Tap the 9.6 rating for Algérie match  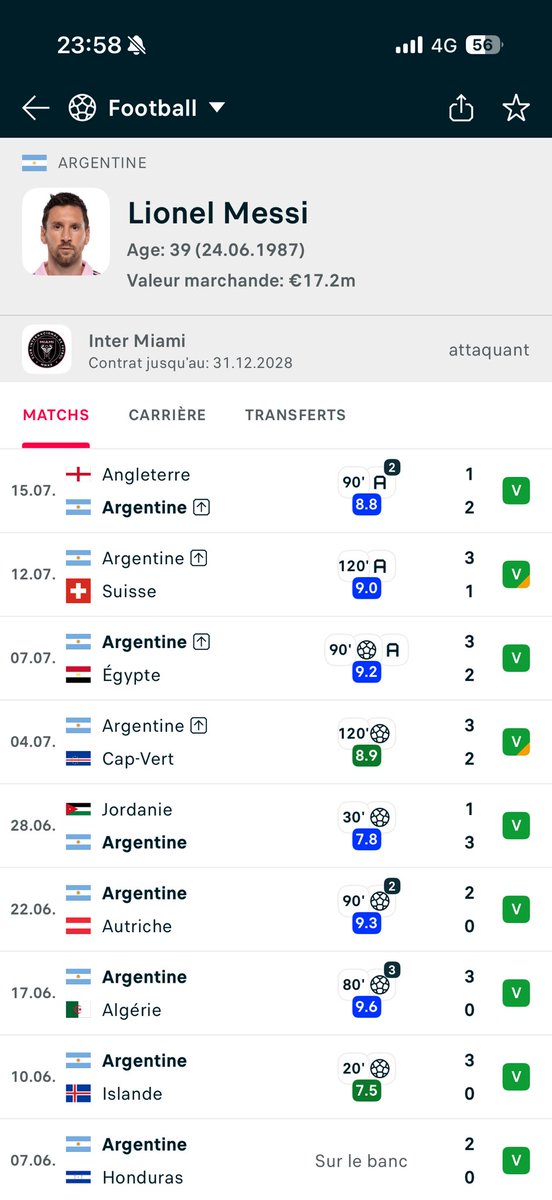pos(366,1007)
